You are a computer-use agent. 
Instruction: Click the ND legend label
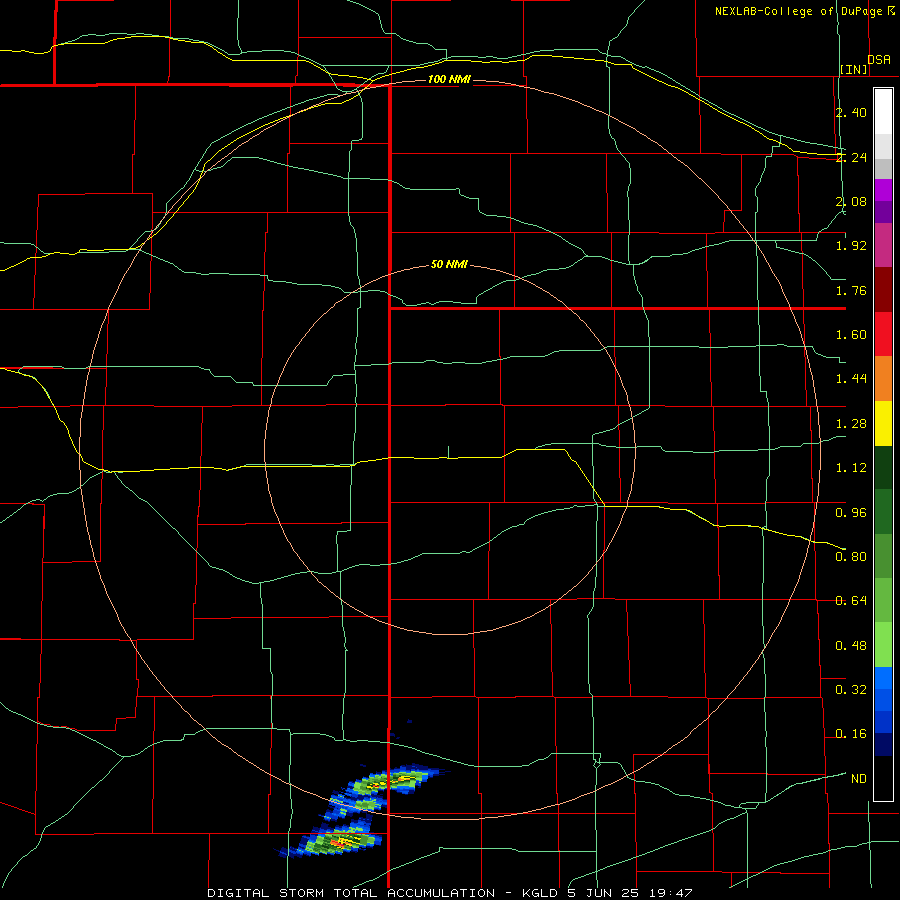click(859, 779)
